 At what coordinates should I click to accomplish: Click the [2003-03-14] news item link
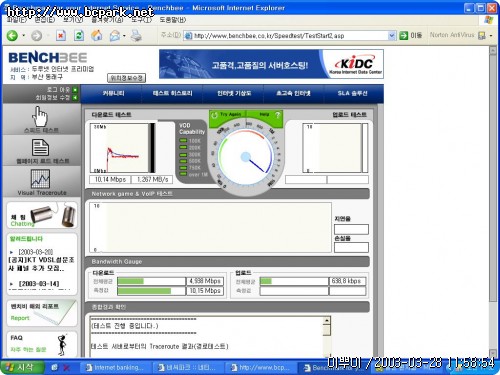39,284
